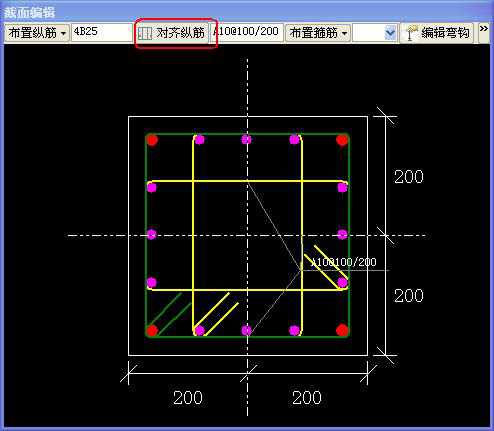The width and height of the screenshot is (494, 431).
Task: Click the A10@100/200 annotation in drawing
Action: click(x=344, y=262)
